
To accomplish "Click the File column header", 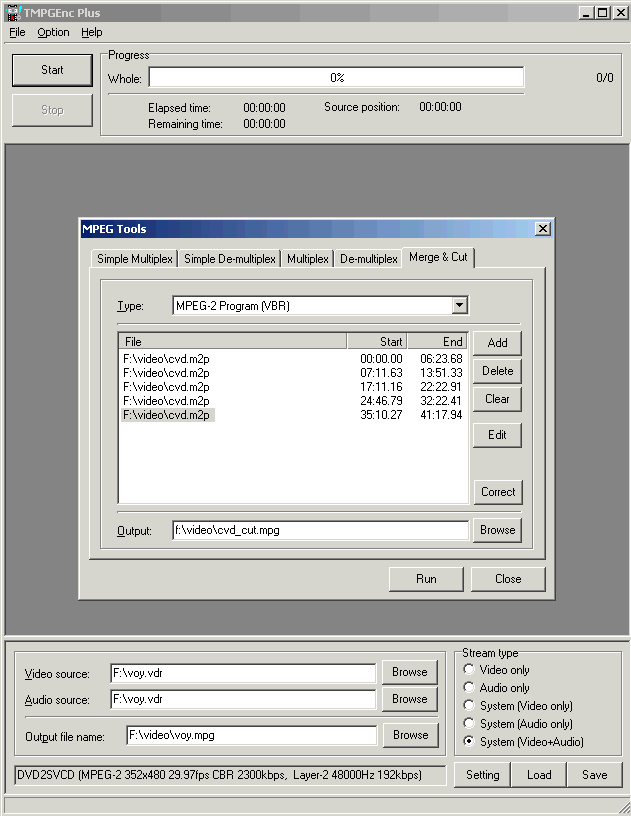I will [232, 341].
